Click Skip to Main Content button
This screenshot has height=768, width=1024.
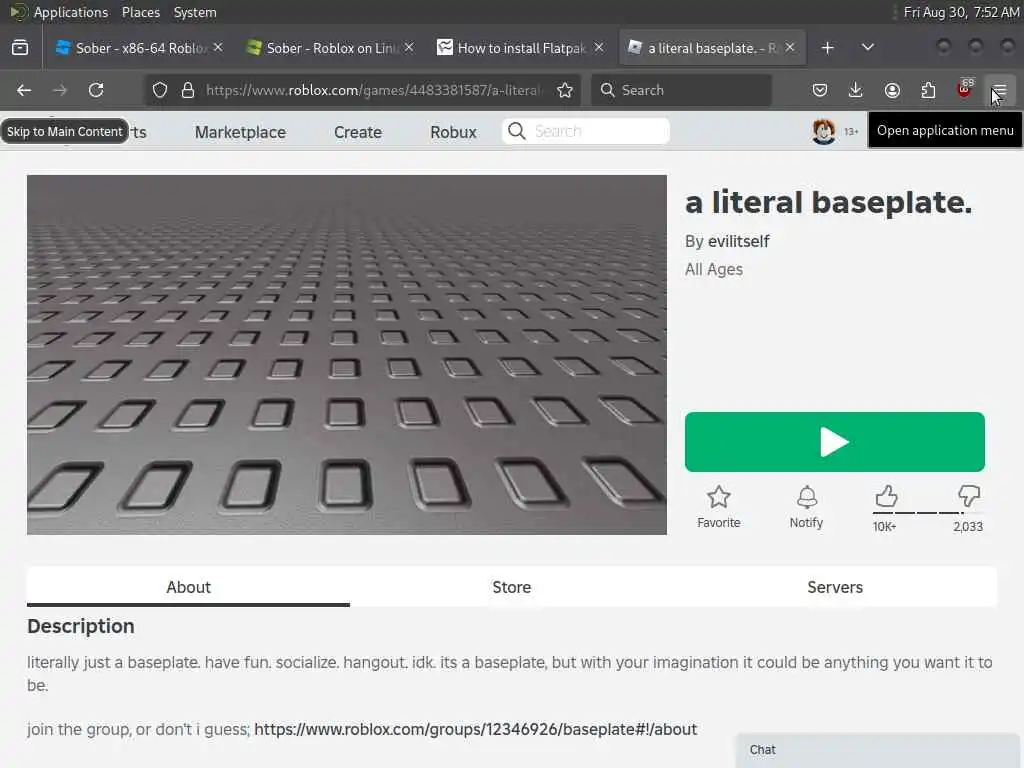coord(65,131)
